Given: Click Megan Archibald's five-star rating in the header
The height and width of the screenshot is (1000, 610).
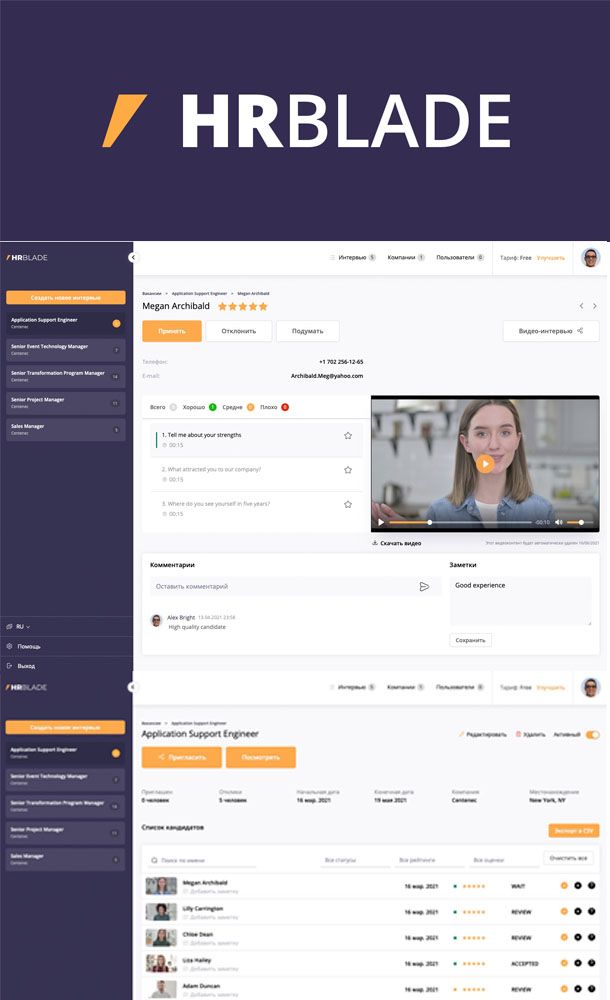Looking at the screenshot, I should coord(242,307).
